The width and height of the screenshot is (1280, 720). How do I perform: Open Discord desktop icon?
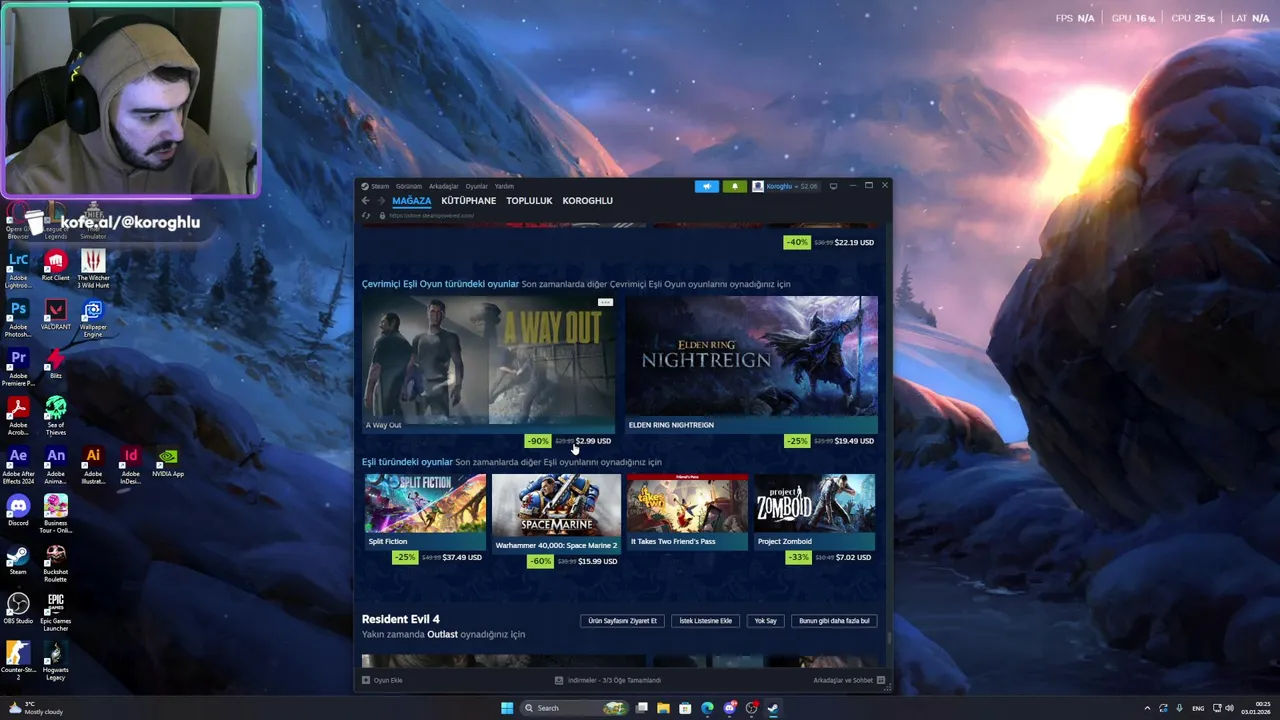coord(18,511)
